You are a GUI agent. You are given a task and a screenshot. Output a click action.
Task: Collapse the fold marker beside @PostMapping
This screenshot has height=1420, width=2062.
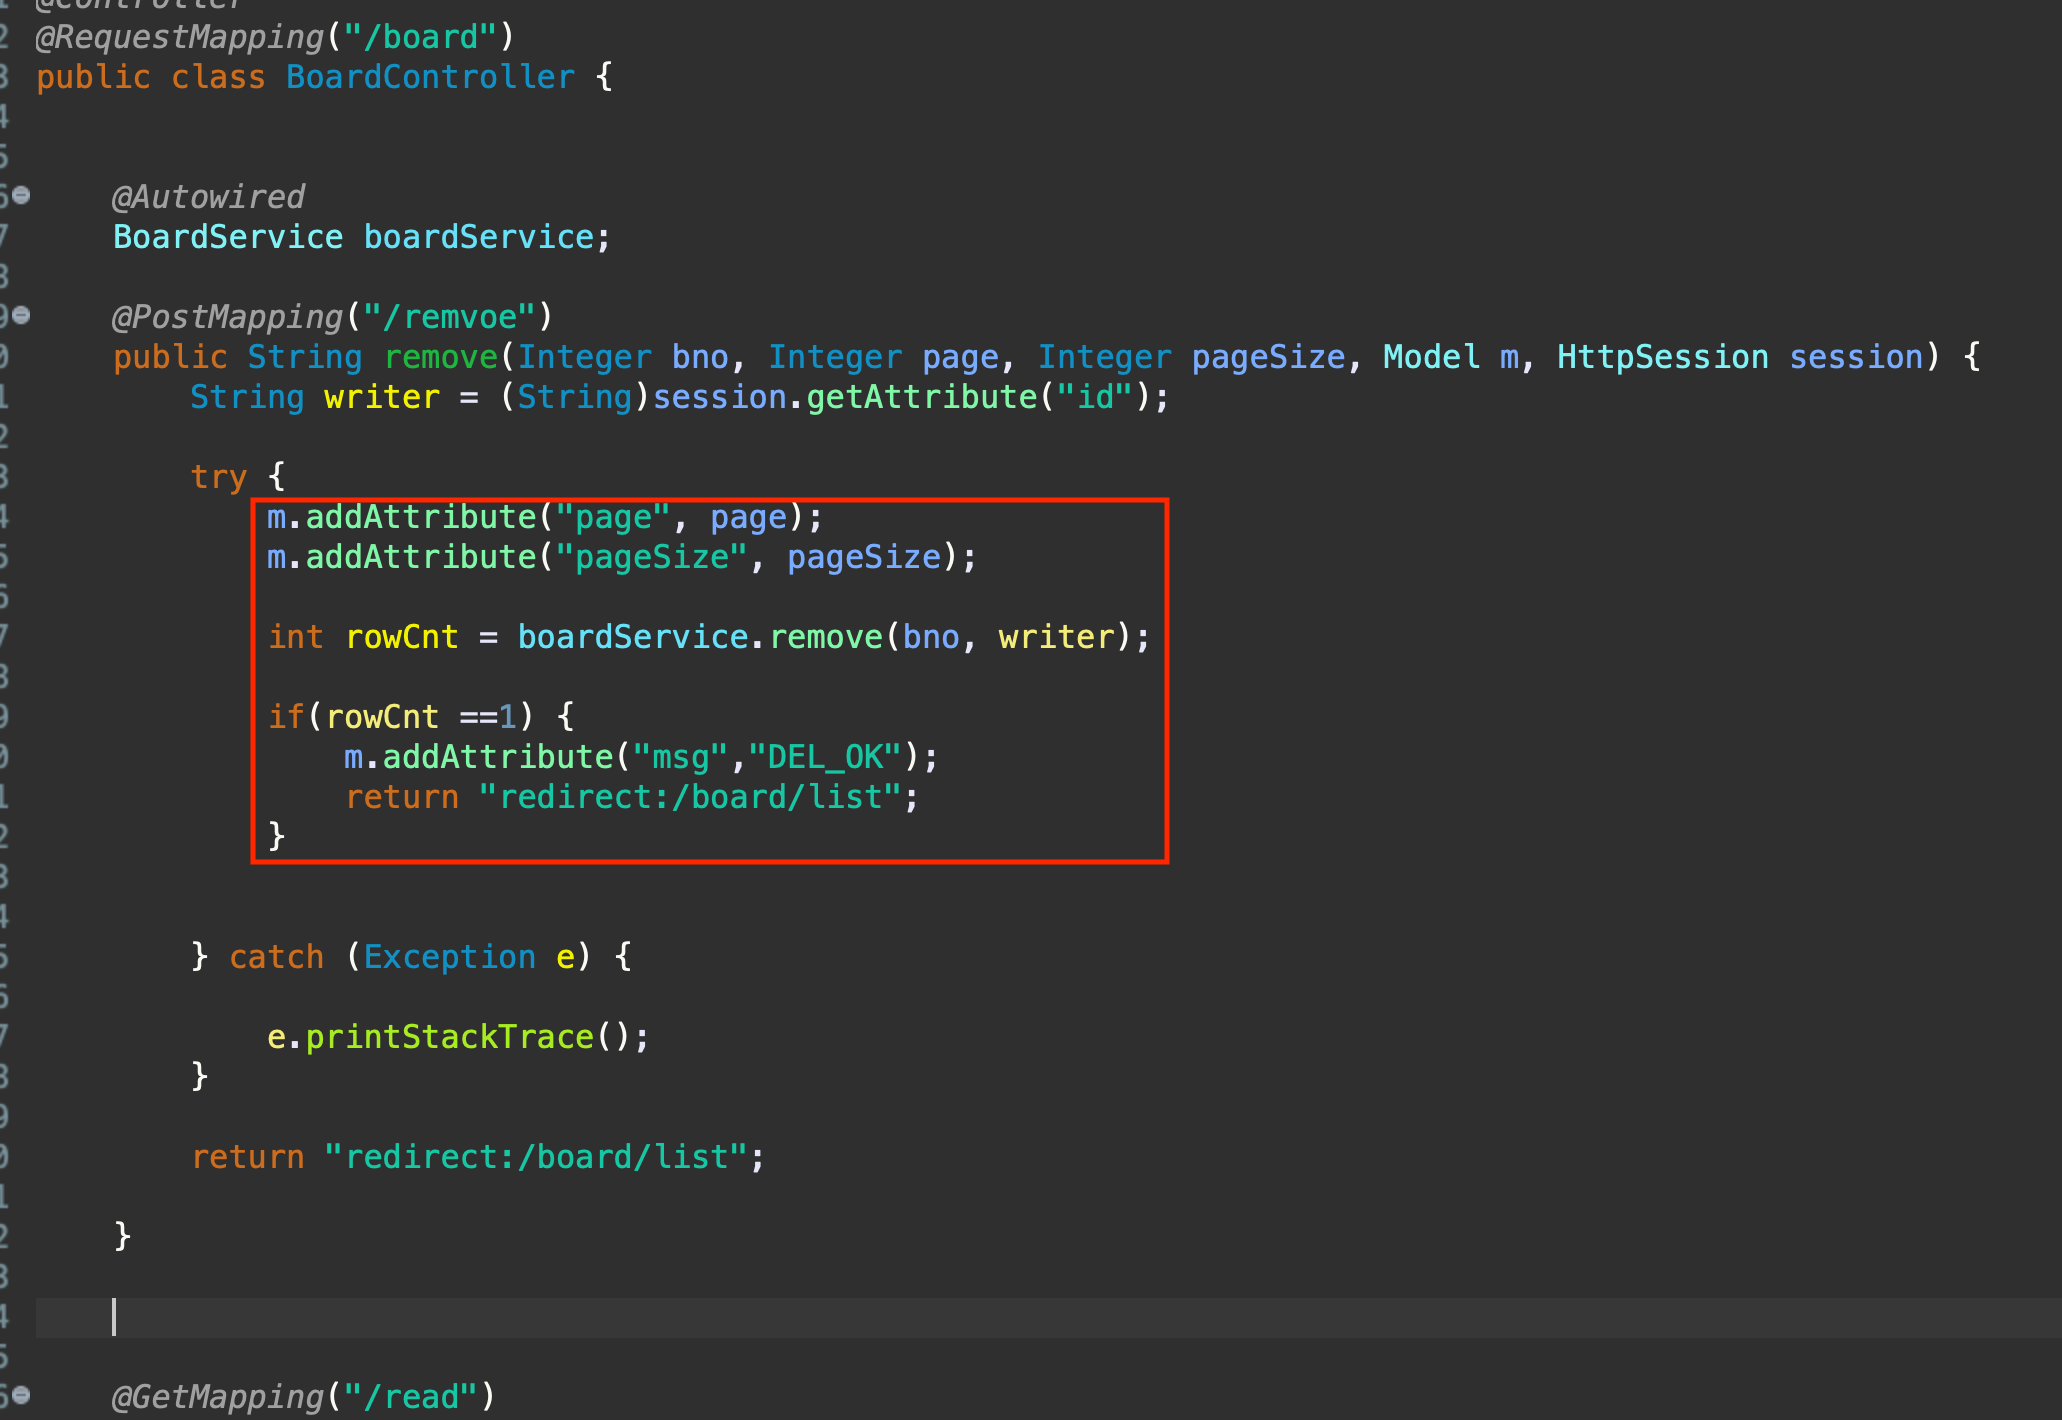point(21,315)
